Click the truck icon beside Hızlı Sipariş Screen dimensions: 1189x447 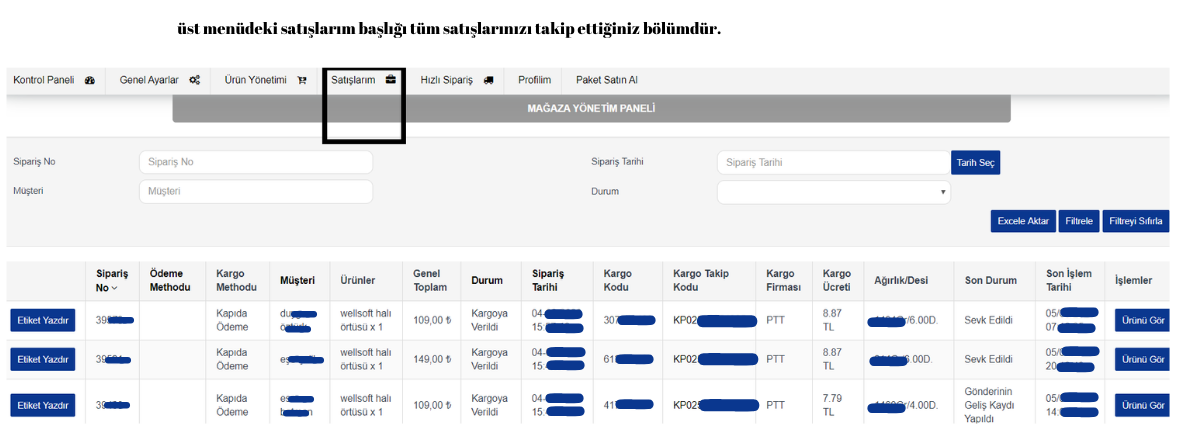pos(488,81)
